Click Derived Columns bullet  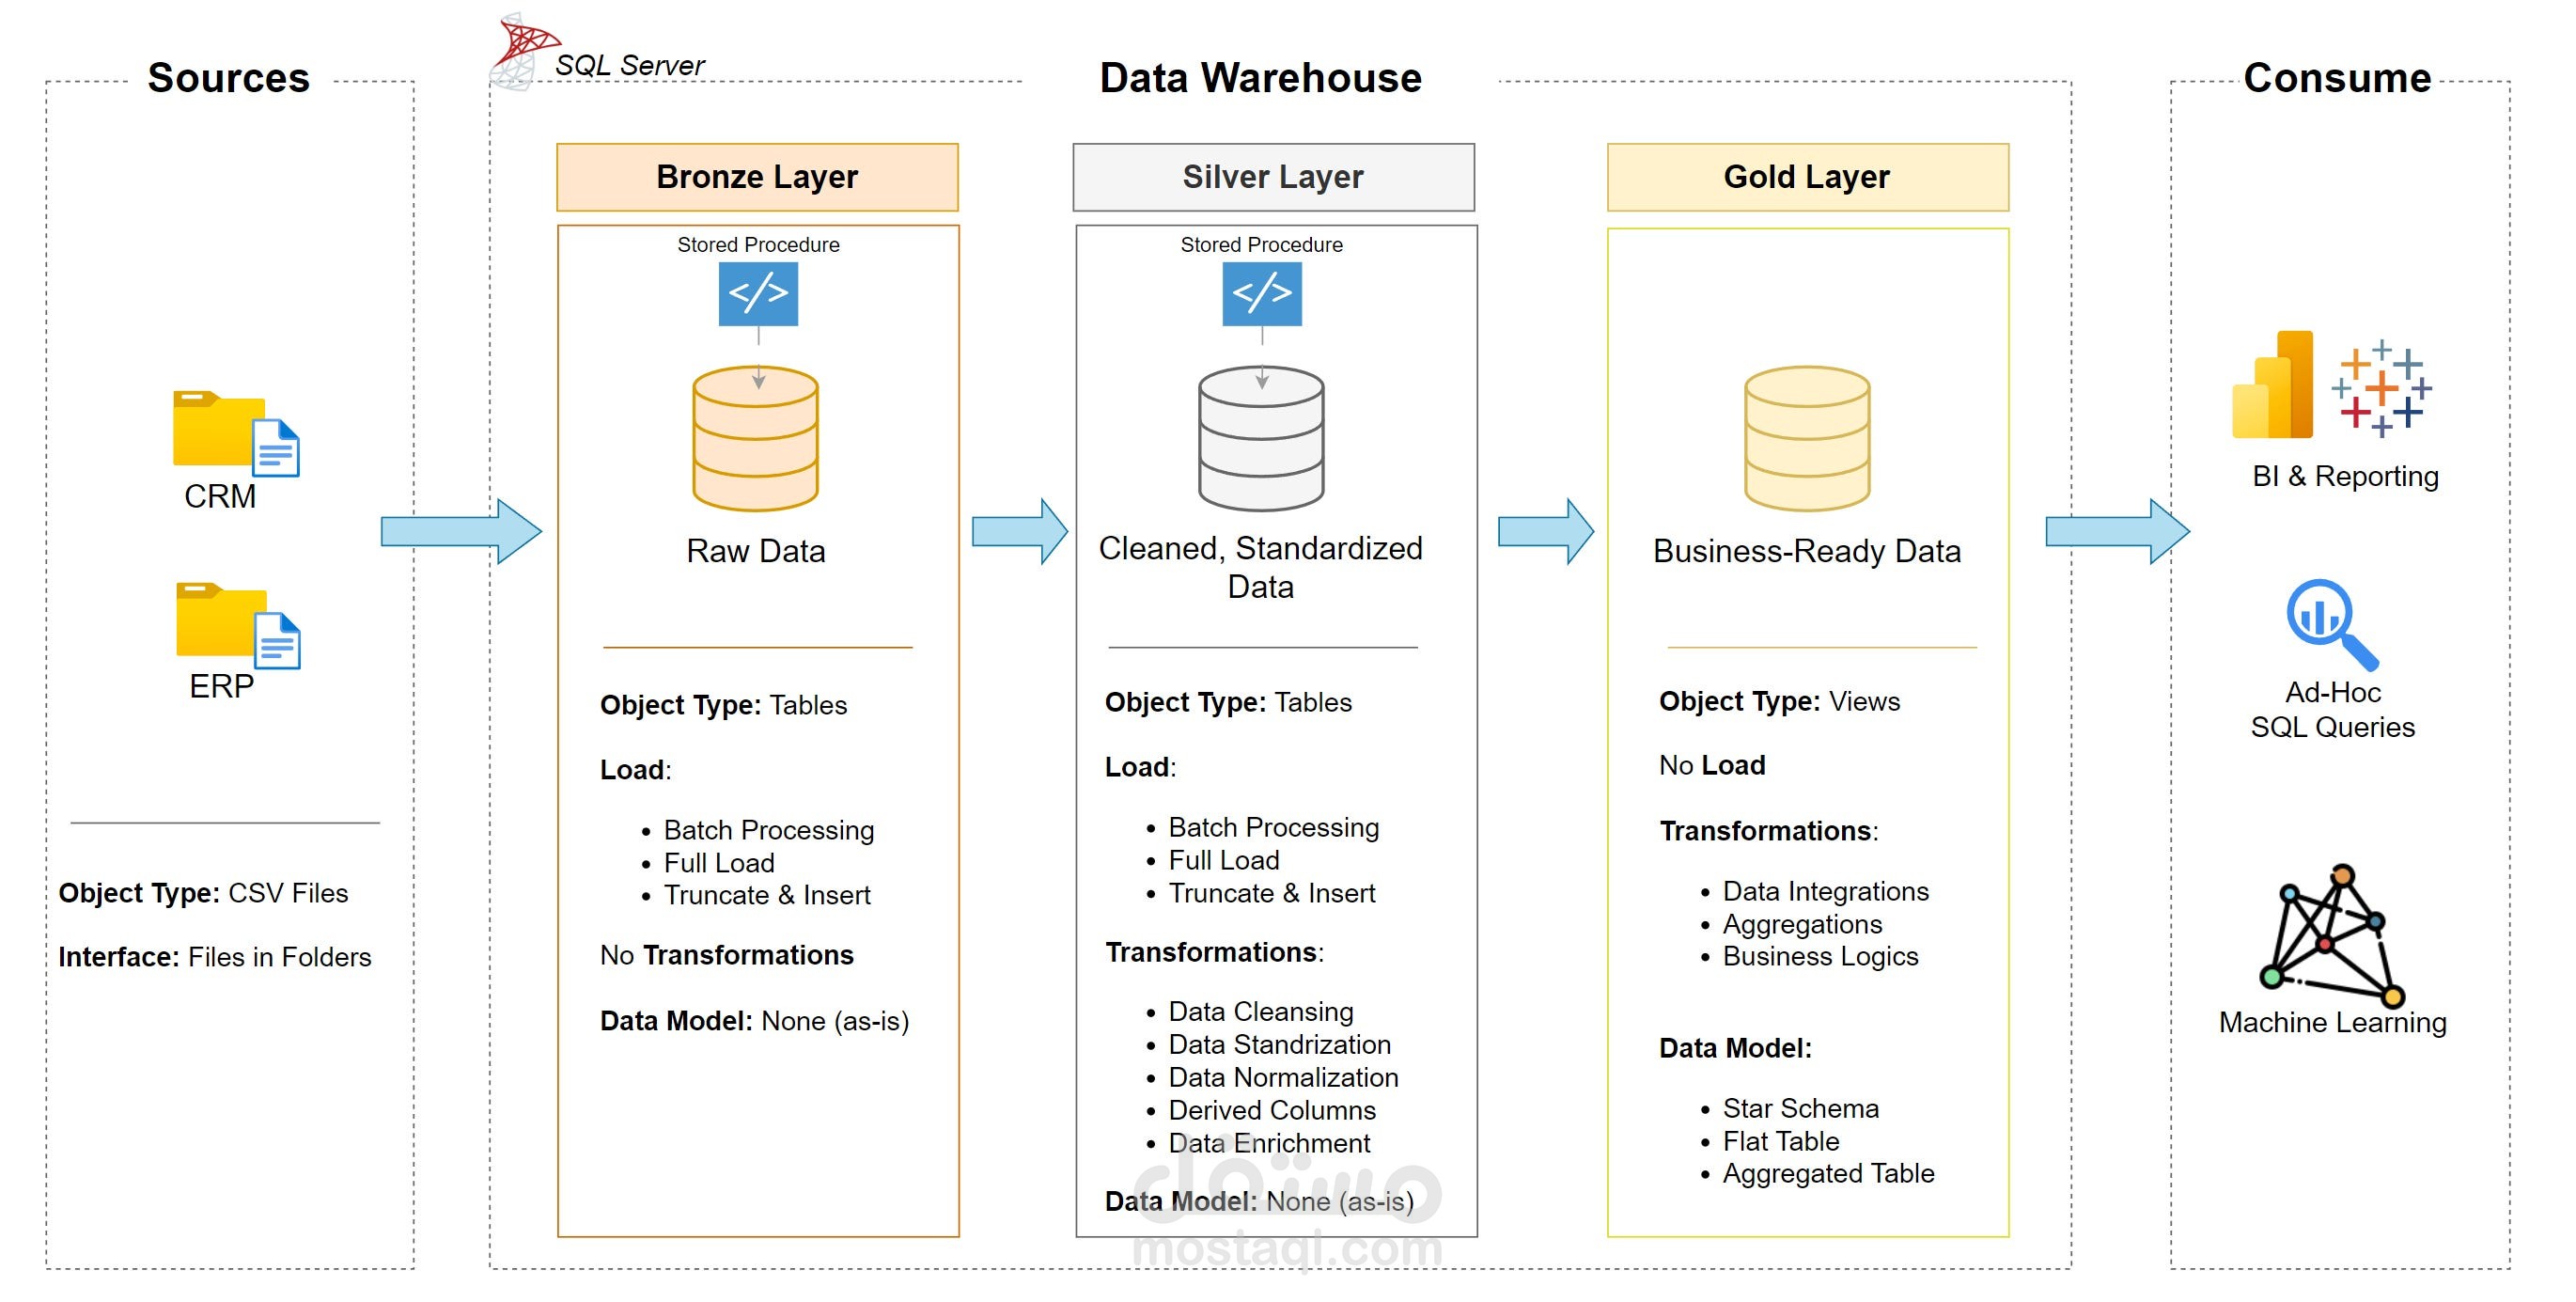[1272, 1110]
